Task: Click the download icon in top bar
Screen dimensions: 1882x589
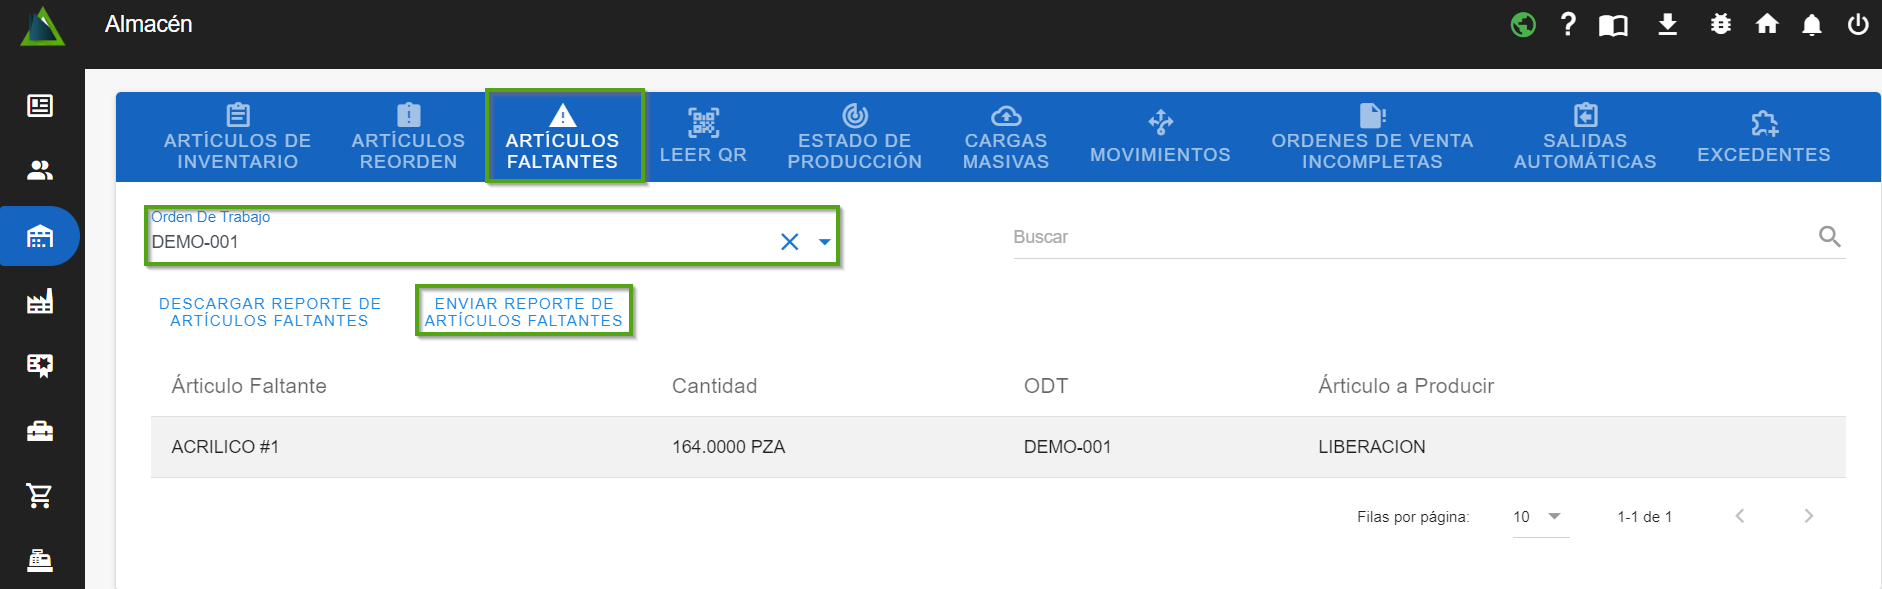Action: coord(1667,24)
